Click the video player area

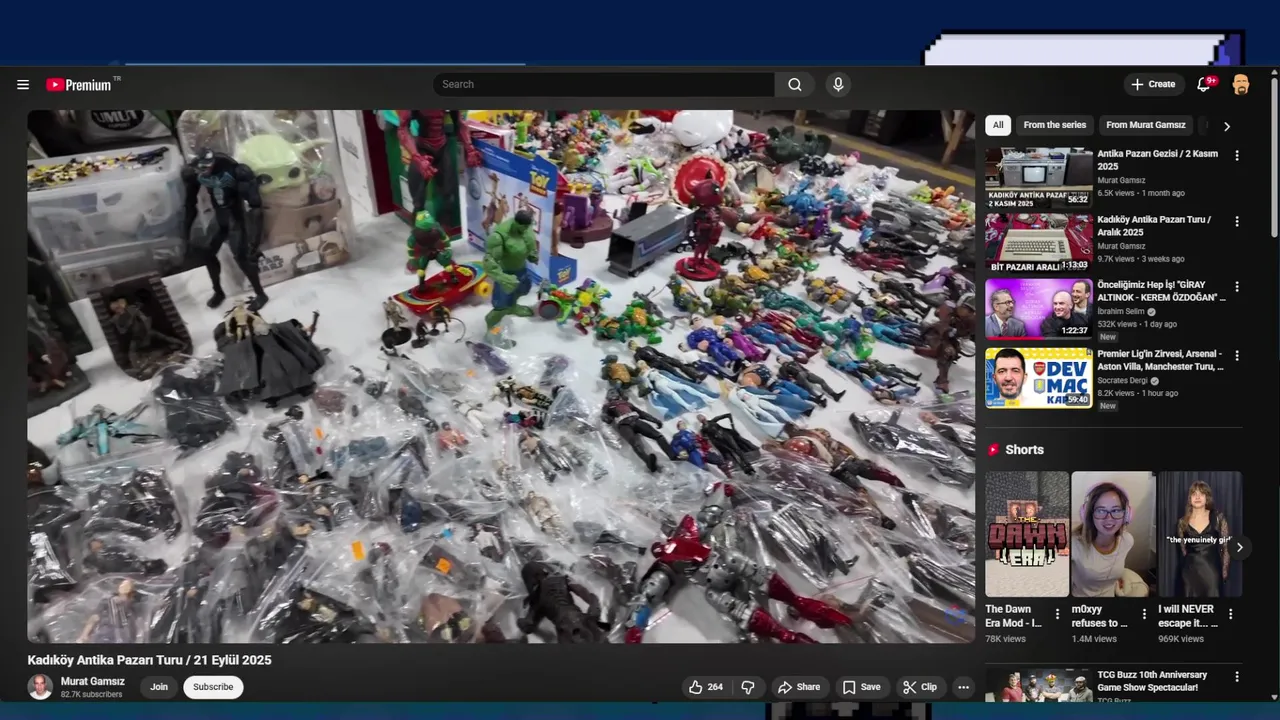[x=501, y=376]
